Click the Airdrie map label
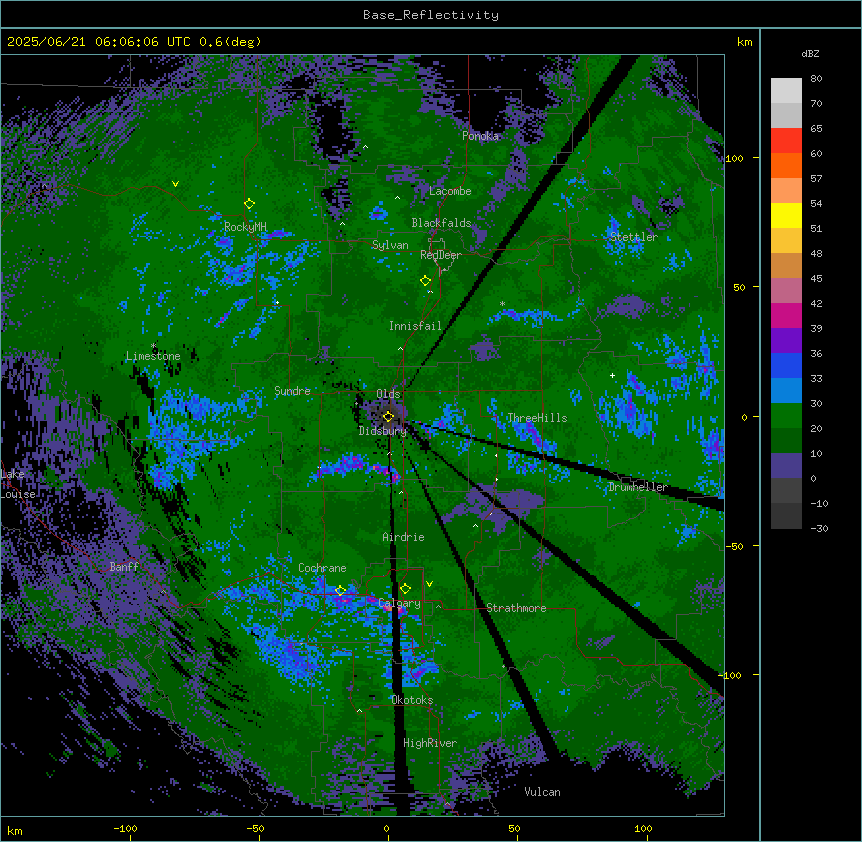This screenshot has height=842, width=862. point(404,537)
